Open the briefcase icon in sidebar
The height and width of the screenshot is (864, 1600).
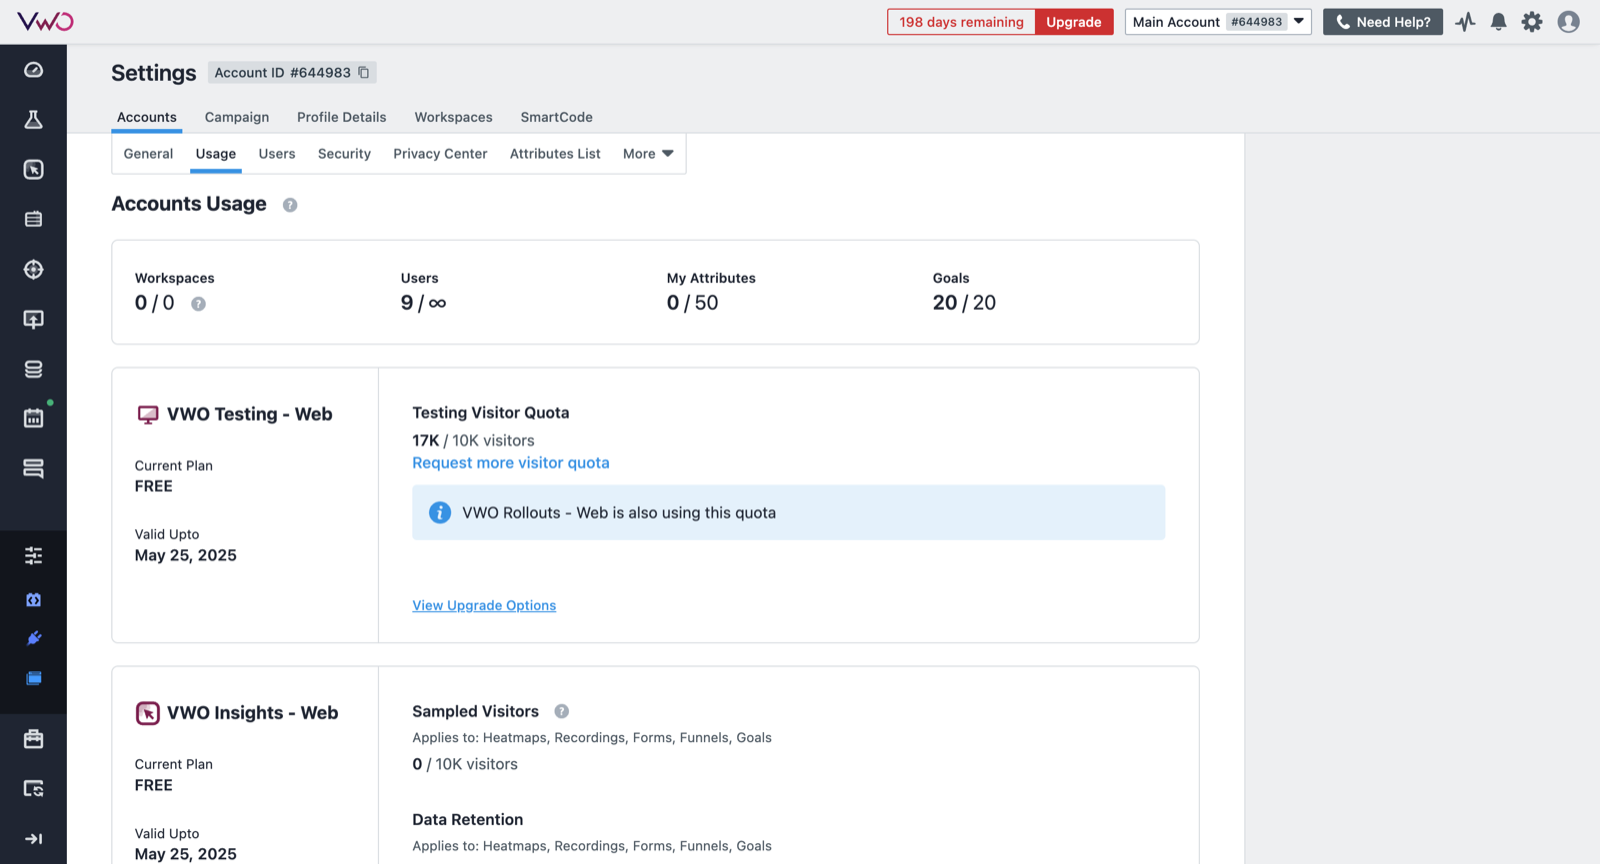coord(33,739)
